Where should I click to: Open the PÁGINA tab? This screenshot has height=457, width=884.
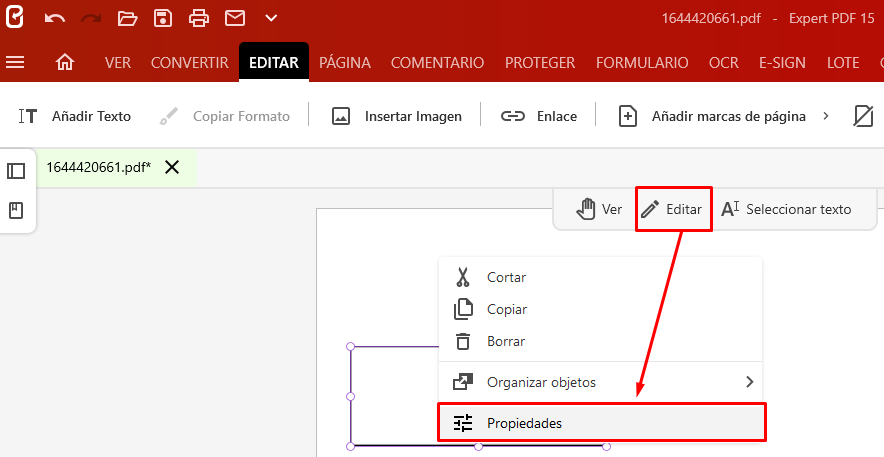point(345,63)
